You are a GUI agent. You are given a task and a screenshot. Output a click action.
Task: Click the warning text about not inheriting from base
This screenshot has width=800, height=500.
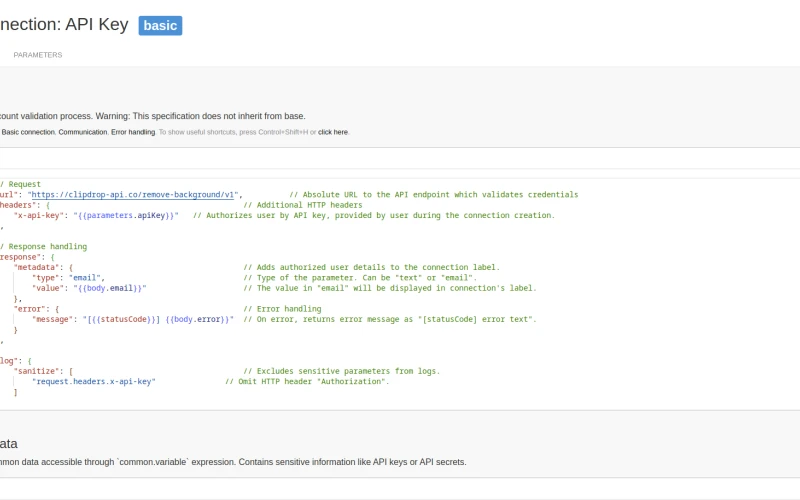[201, 116]
